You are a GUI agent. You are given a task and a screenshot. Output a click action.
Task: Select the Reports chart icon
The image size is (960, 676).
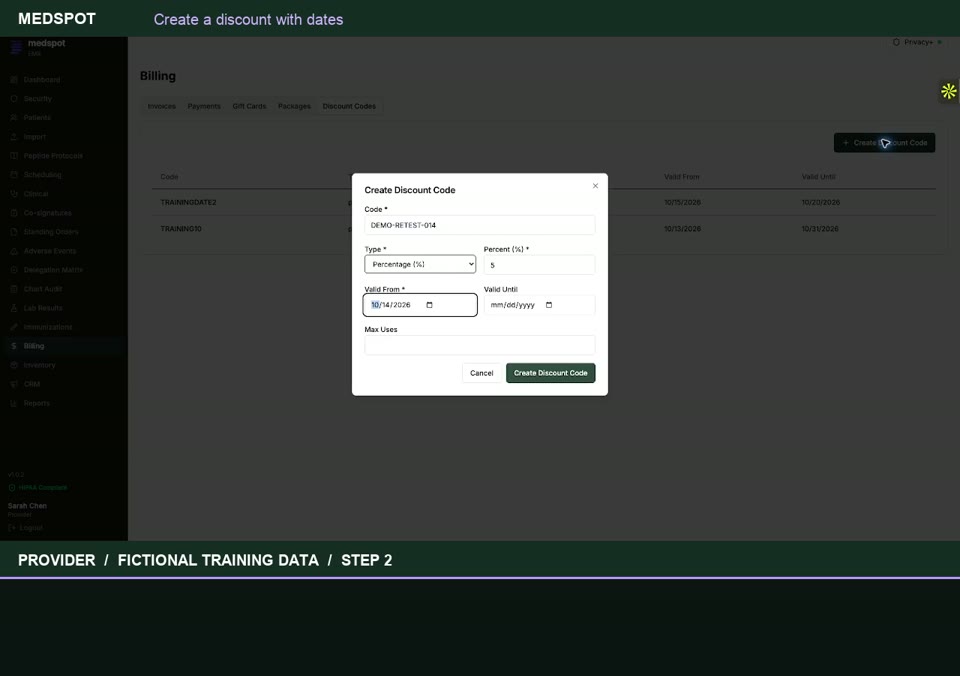[14, 403]
